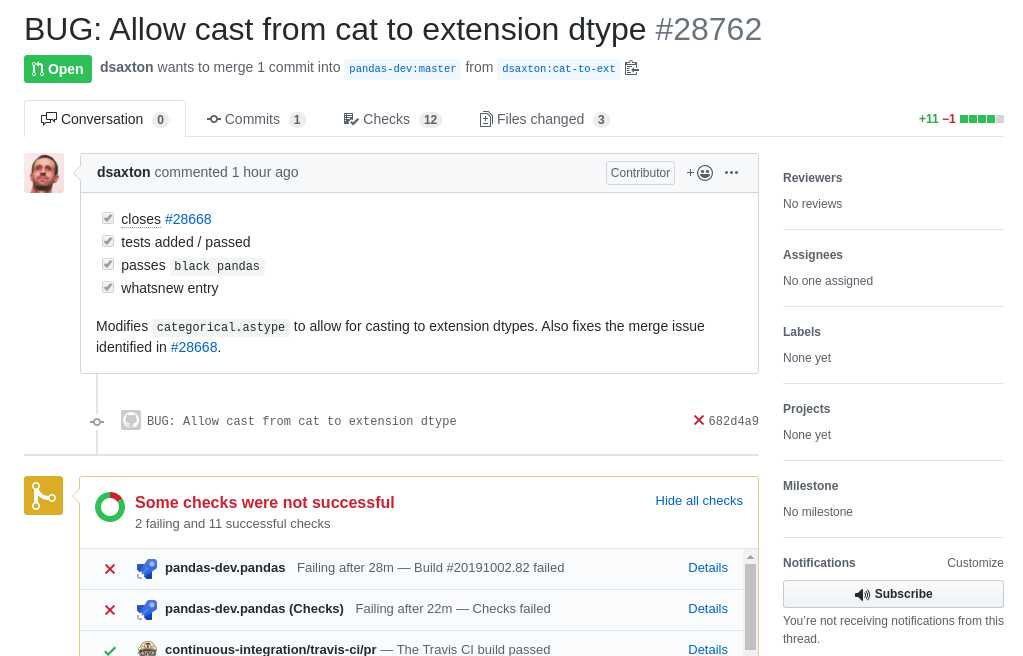This screenshot has width=1023, height=656.
Task: Click the Travis CI logo icon
Action: click(147, 649)
